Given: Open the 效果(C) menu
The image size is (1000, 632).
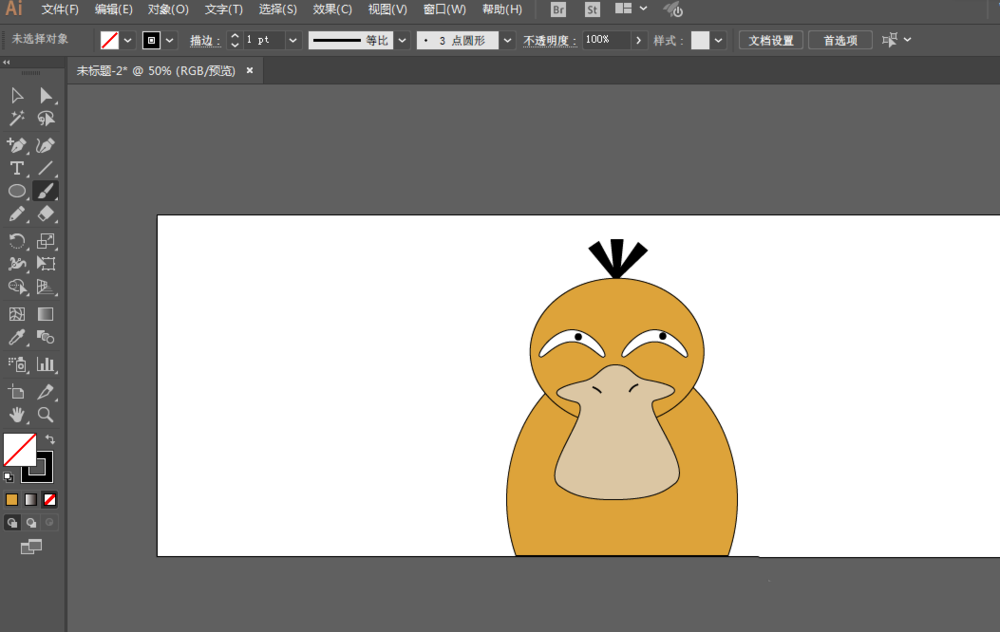Looking at the screenshot, I should (x=332, y=10).
